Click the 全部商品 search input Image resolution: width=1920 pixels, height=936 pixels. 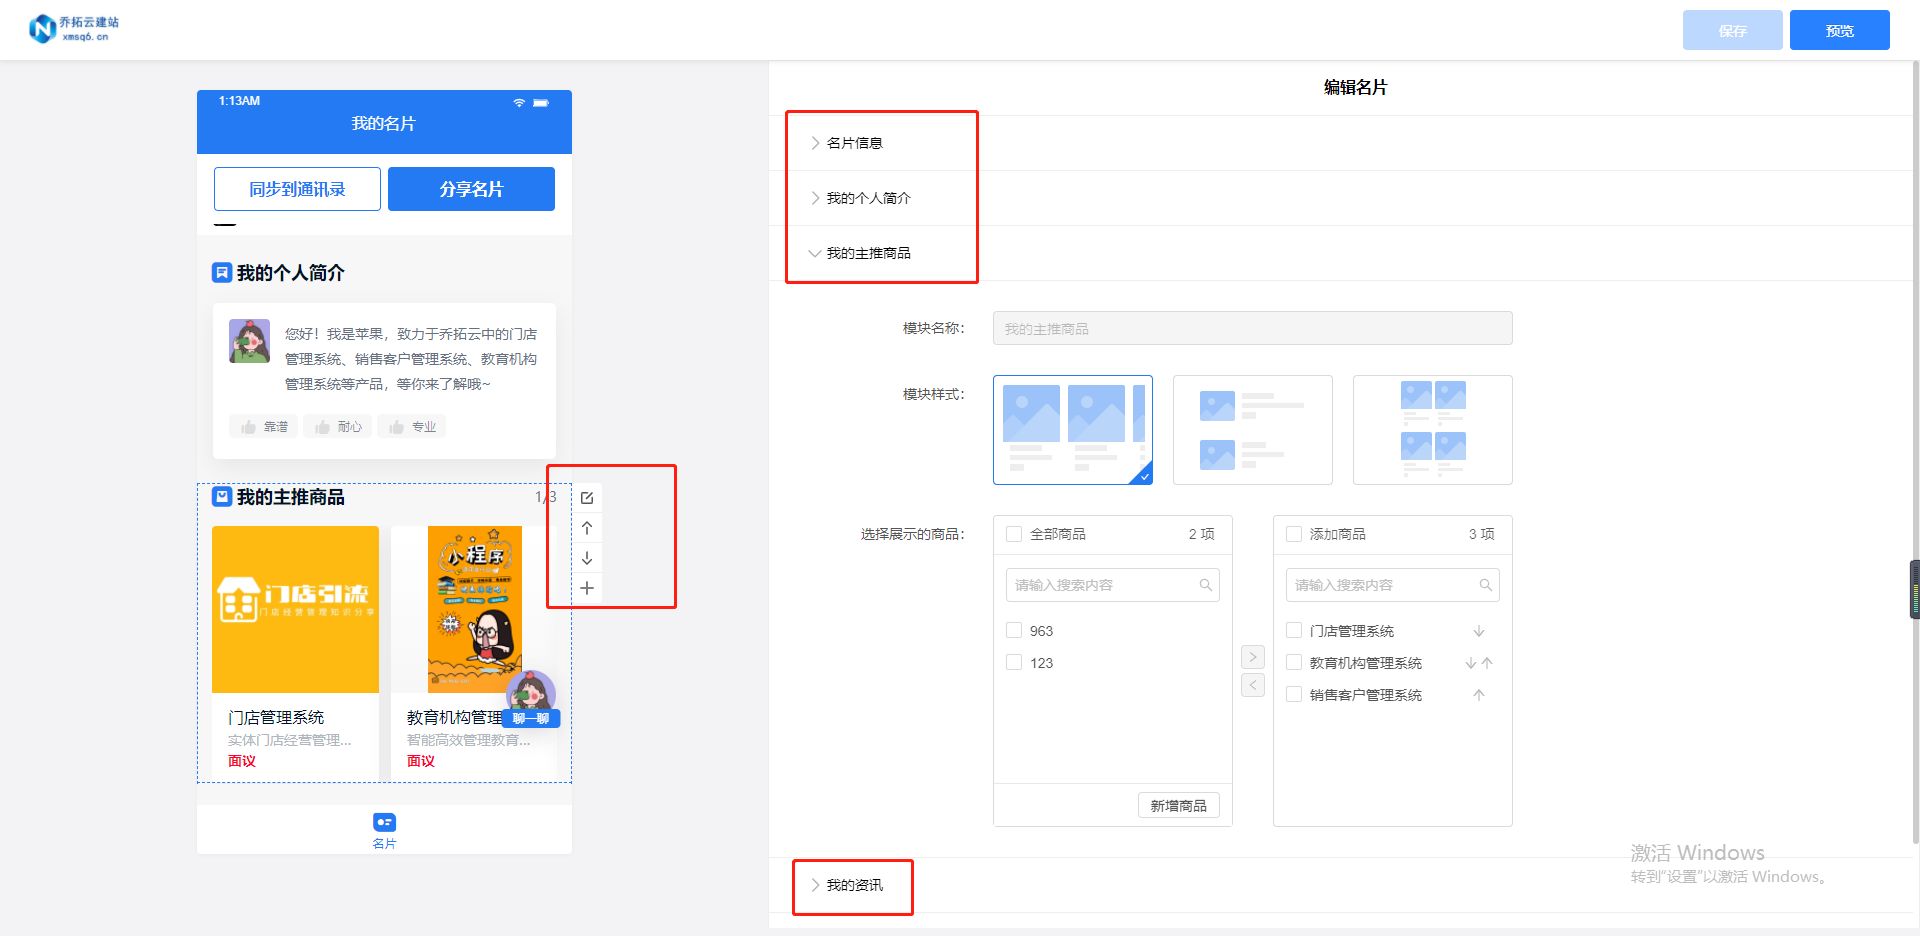[1113, 585]
